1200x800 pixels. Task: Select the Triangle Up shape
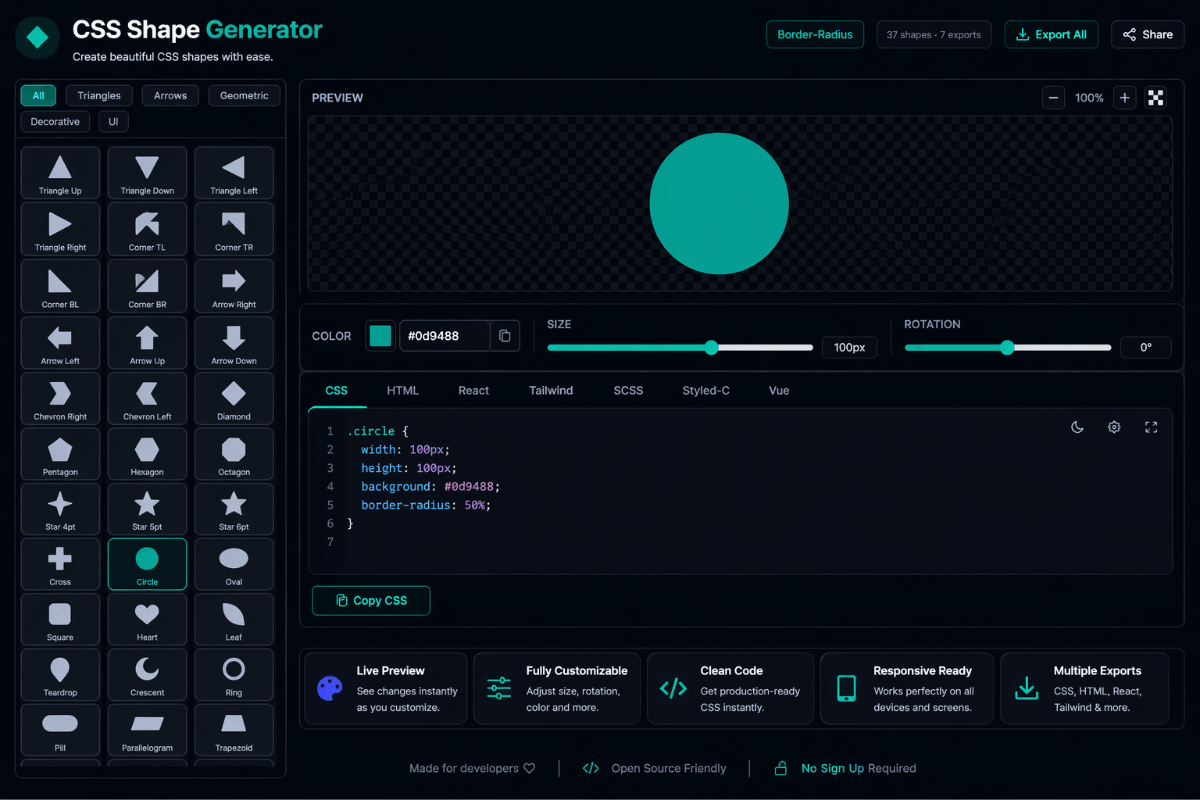pyautogui.click(x=60, y=173)
